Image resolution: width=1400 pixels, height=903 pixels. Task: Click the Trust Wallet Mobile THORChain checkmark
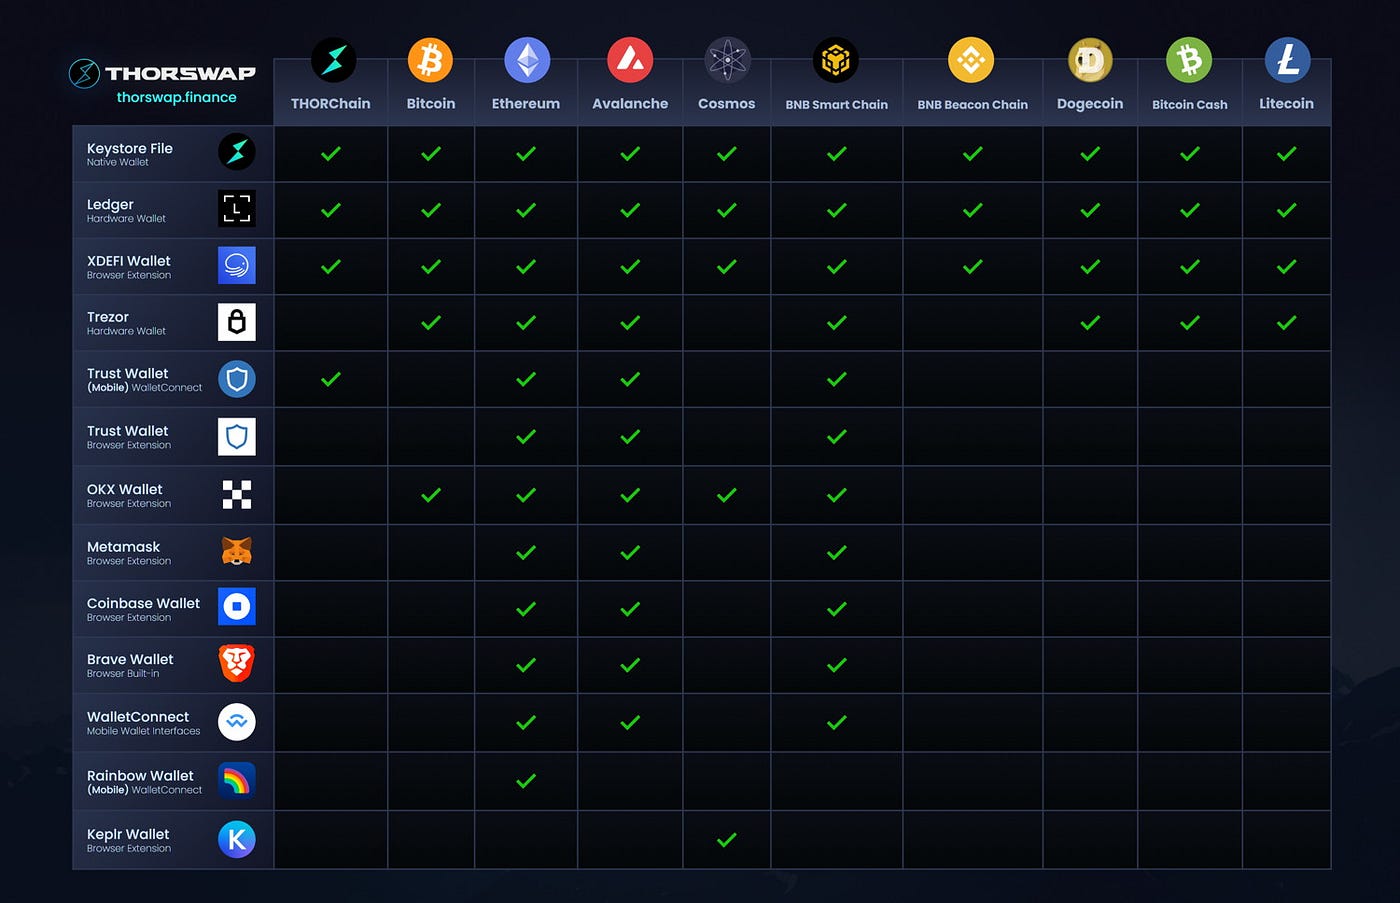tap(331, 379)
